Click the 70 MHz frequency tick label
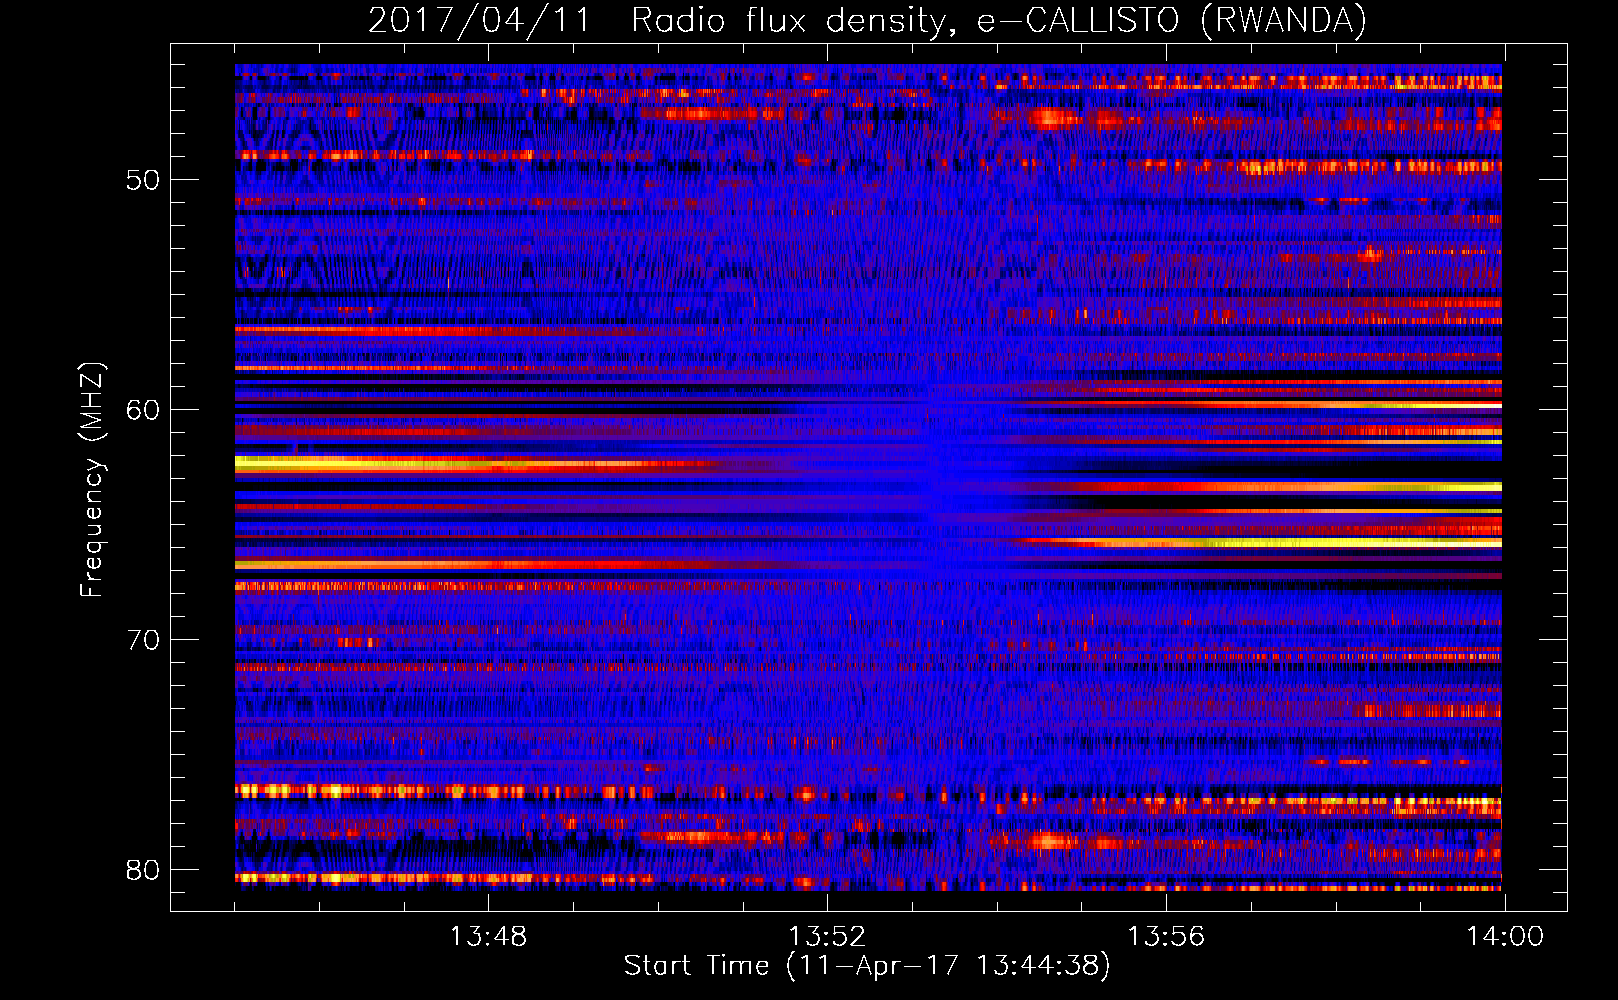Viewport: 1618px width, 1000px height. coord(143,640)
